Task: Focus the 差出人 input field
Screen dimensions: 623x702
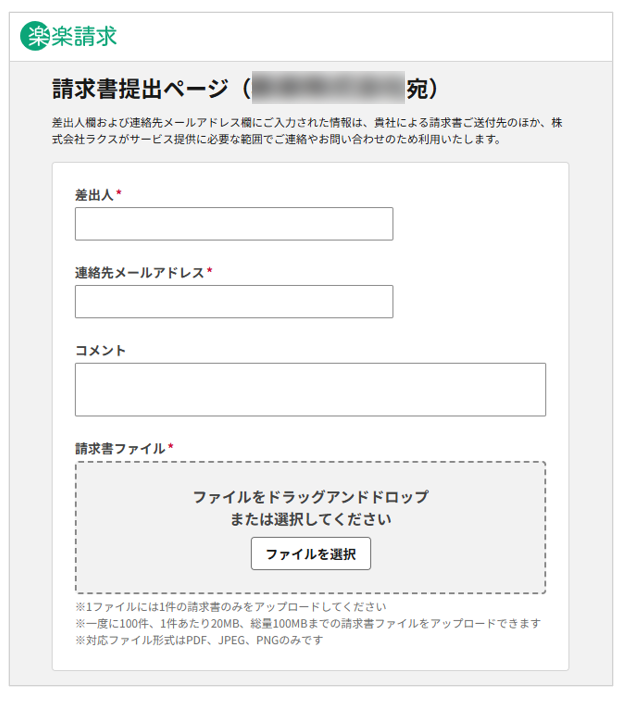Action: point(233,224)
